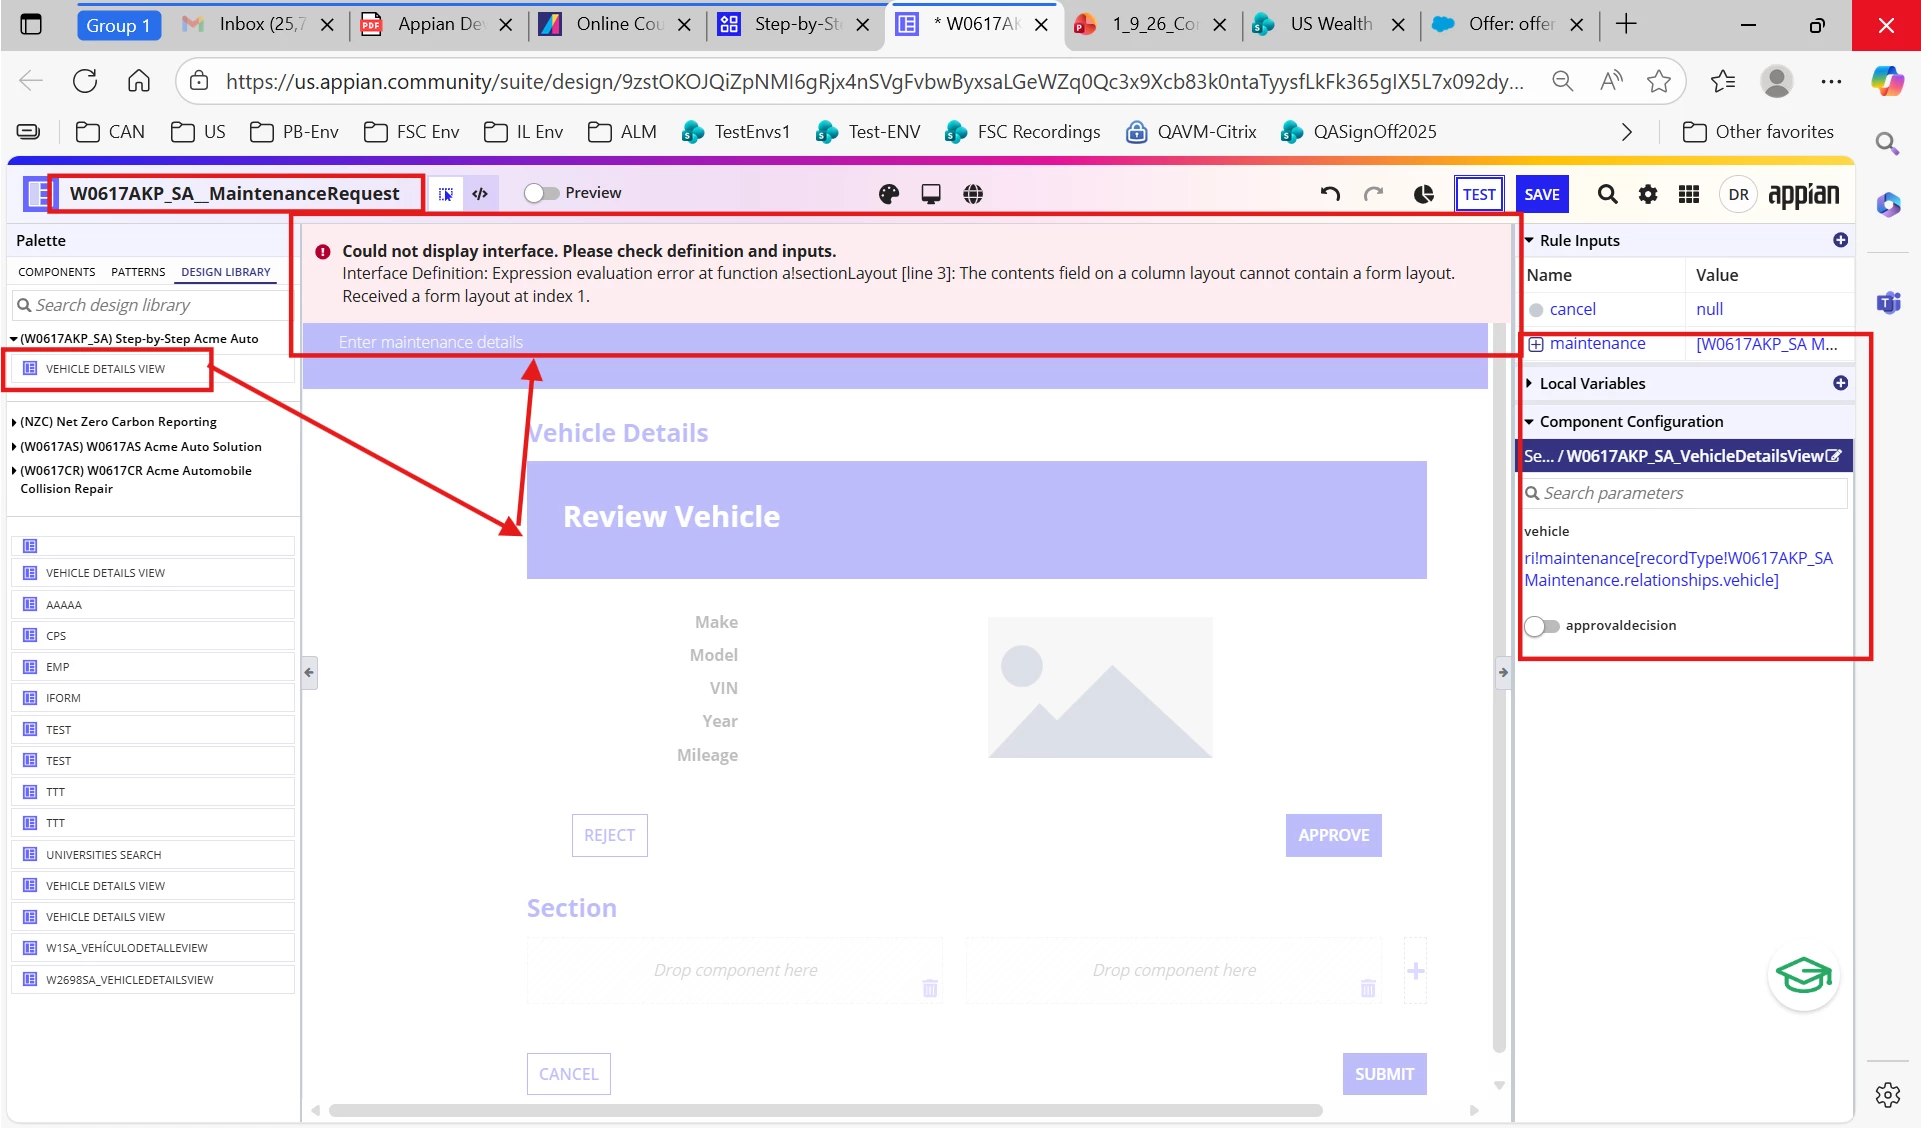Click the canvas horizontal scrollbar

coord(826,1110)
